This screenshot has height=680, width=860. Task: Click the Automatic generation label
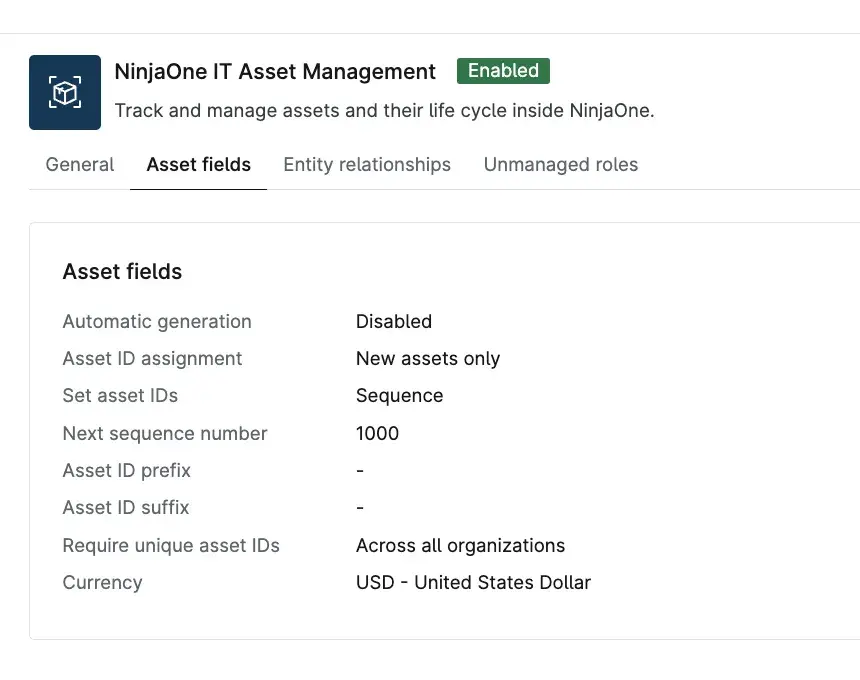tap(157, 321)
